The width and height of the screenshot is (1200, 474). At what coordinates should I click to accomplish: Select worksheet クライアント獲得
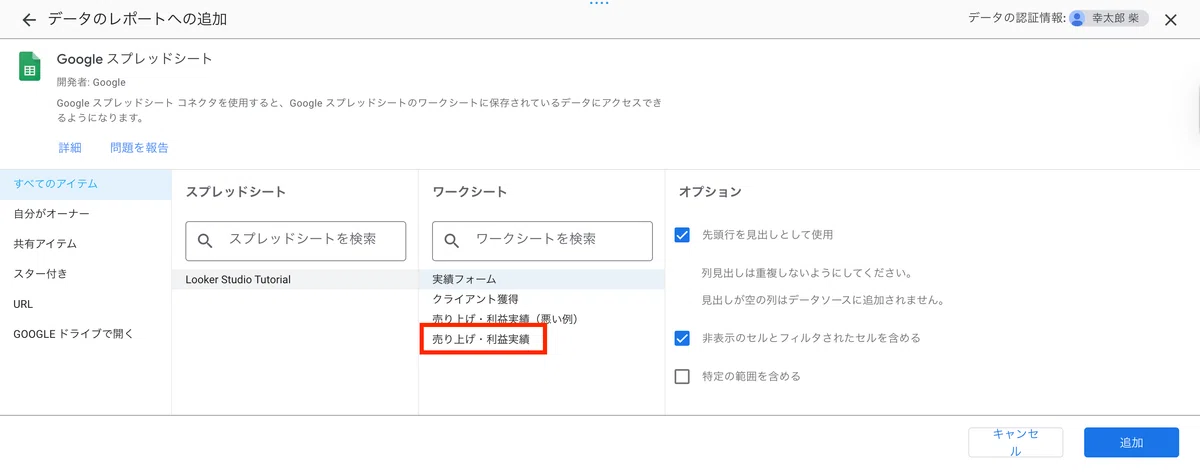[542, 299]
